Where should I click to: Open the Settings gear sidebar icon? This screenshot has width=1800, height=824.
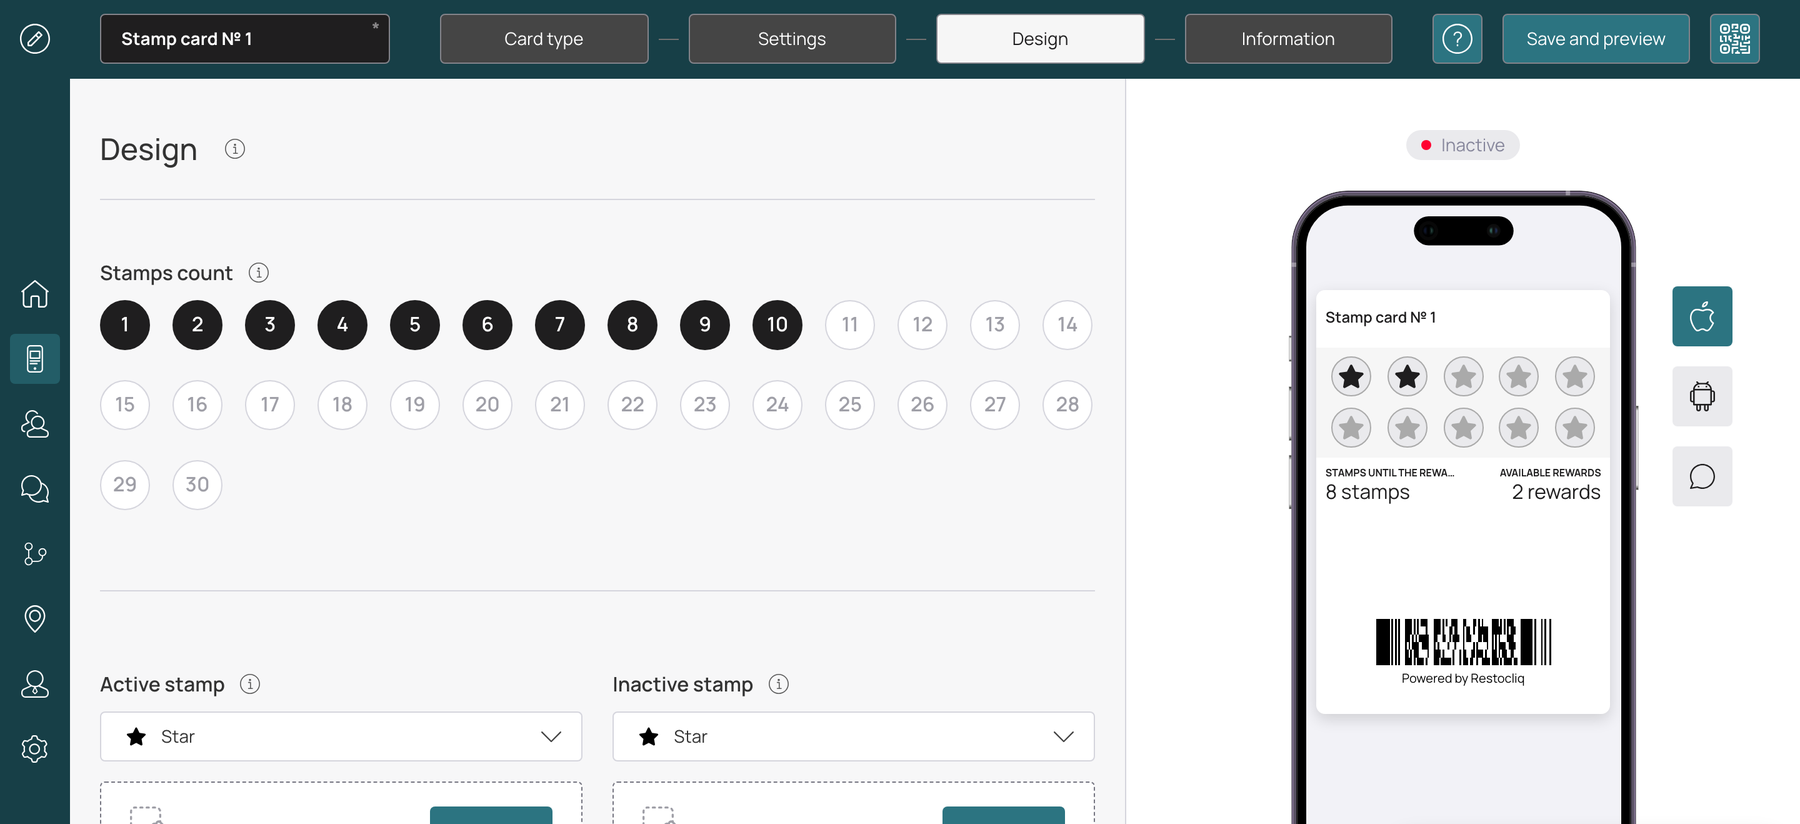click(x=35, y=749)
